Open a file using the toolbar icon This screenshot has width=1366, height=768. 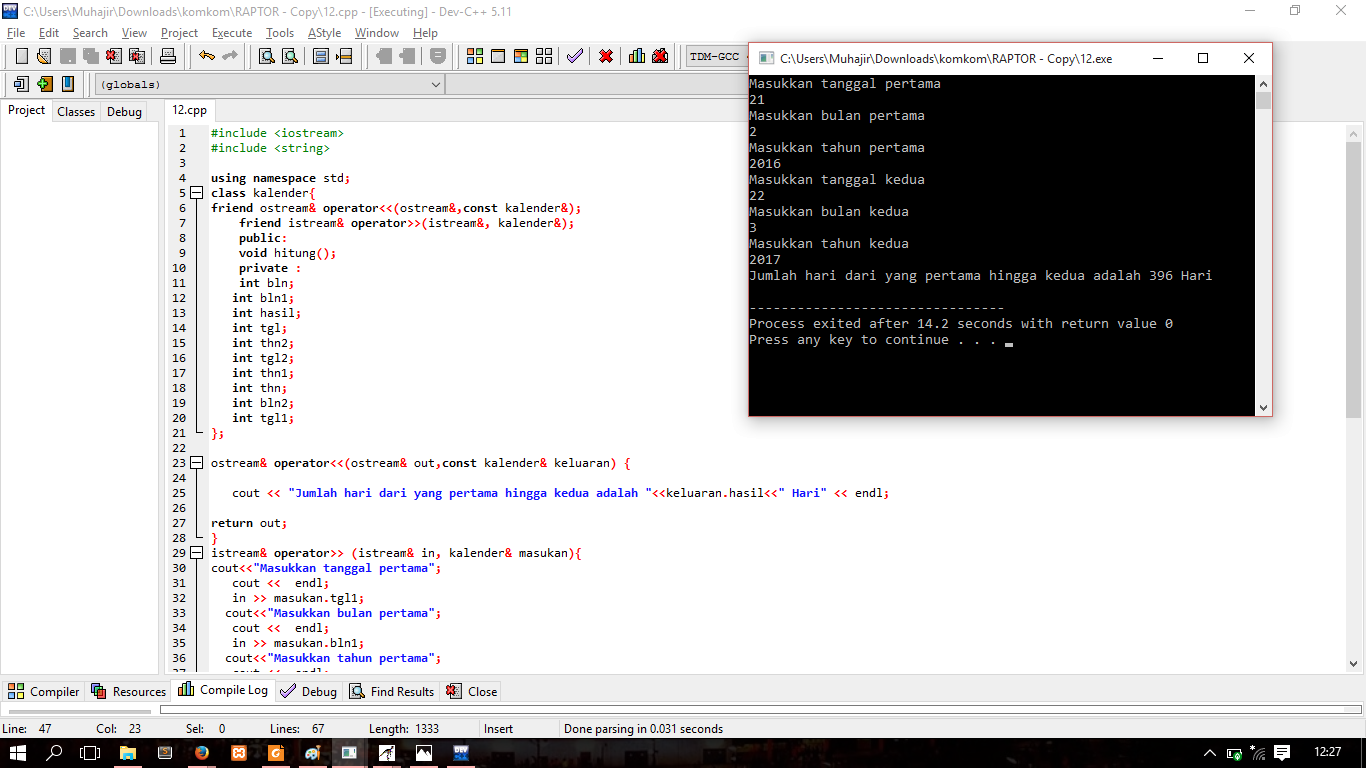(44, 56)
